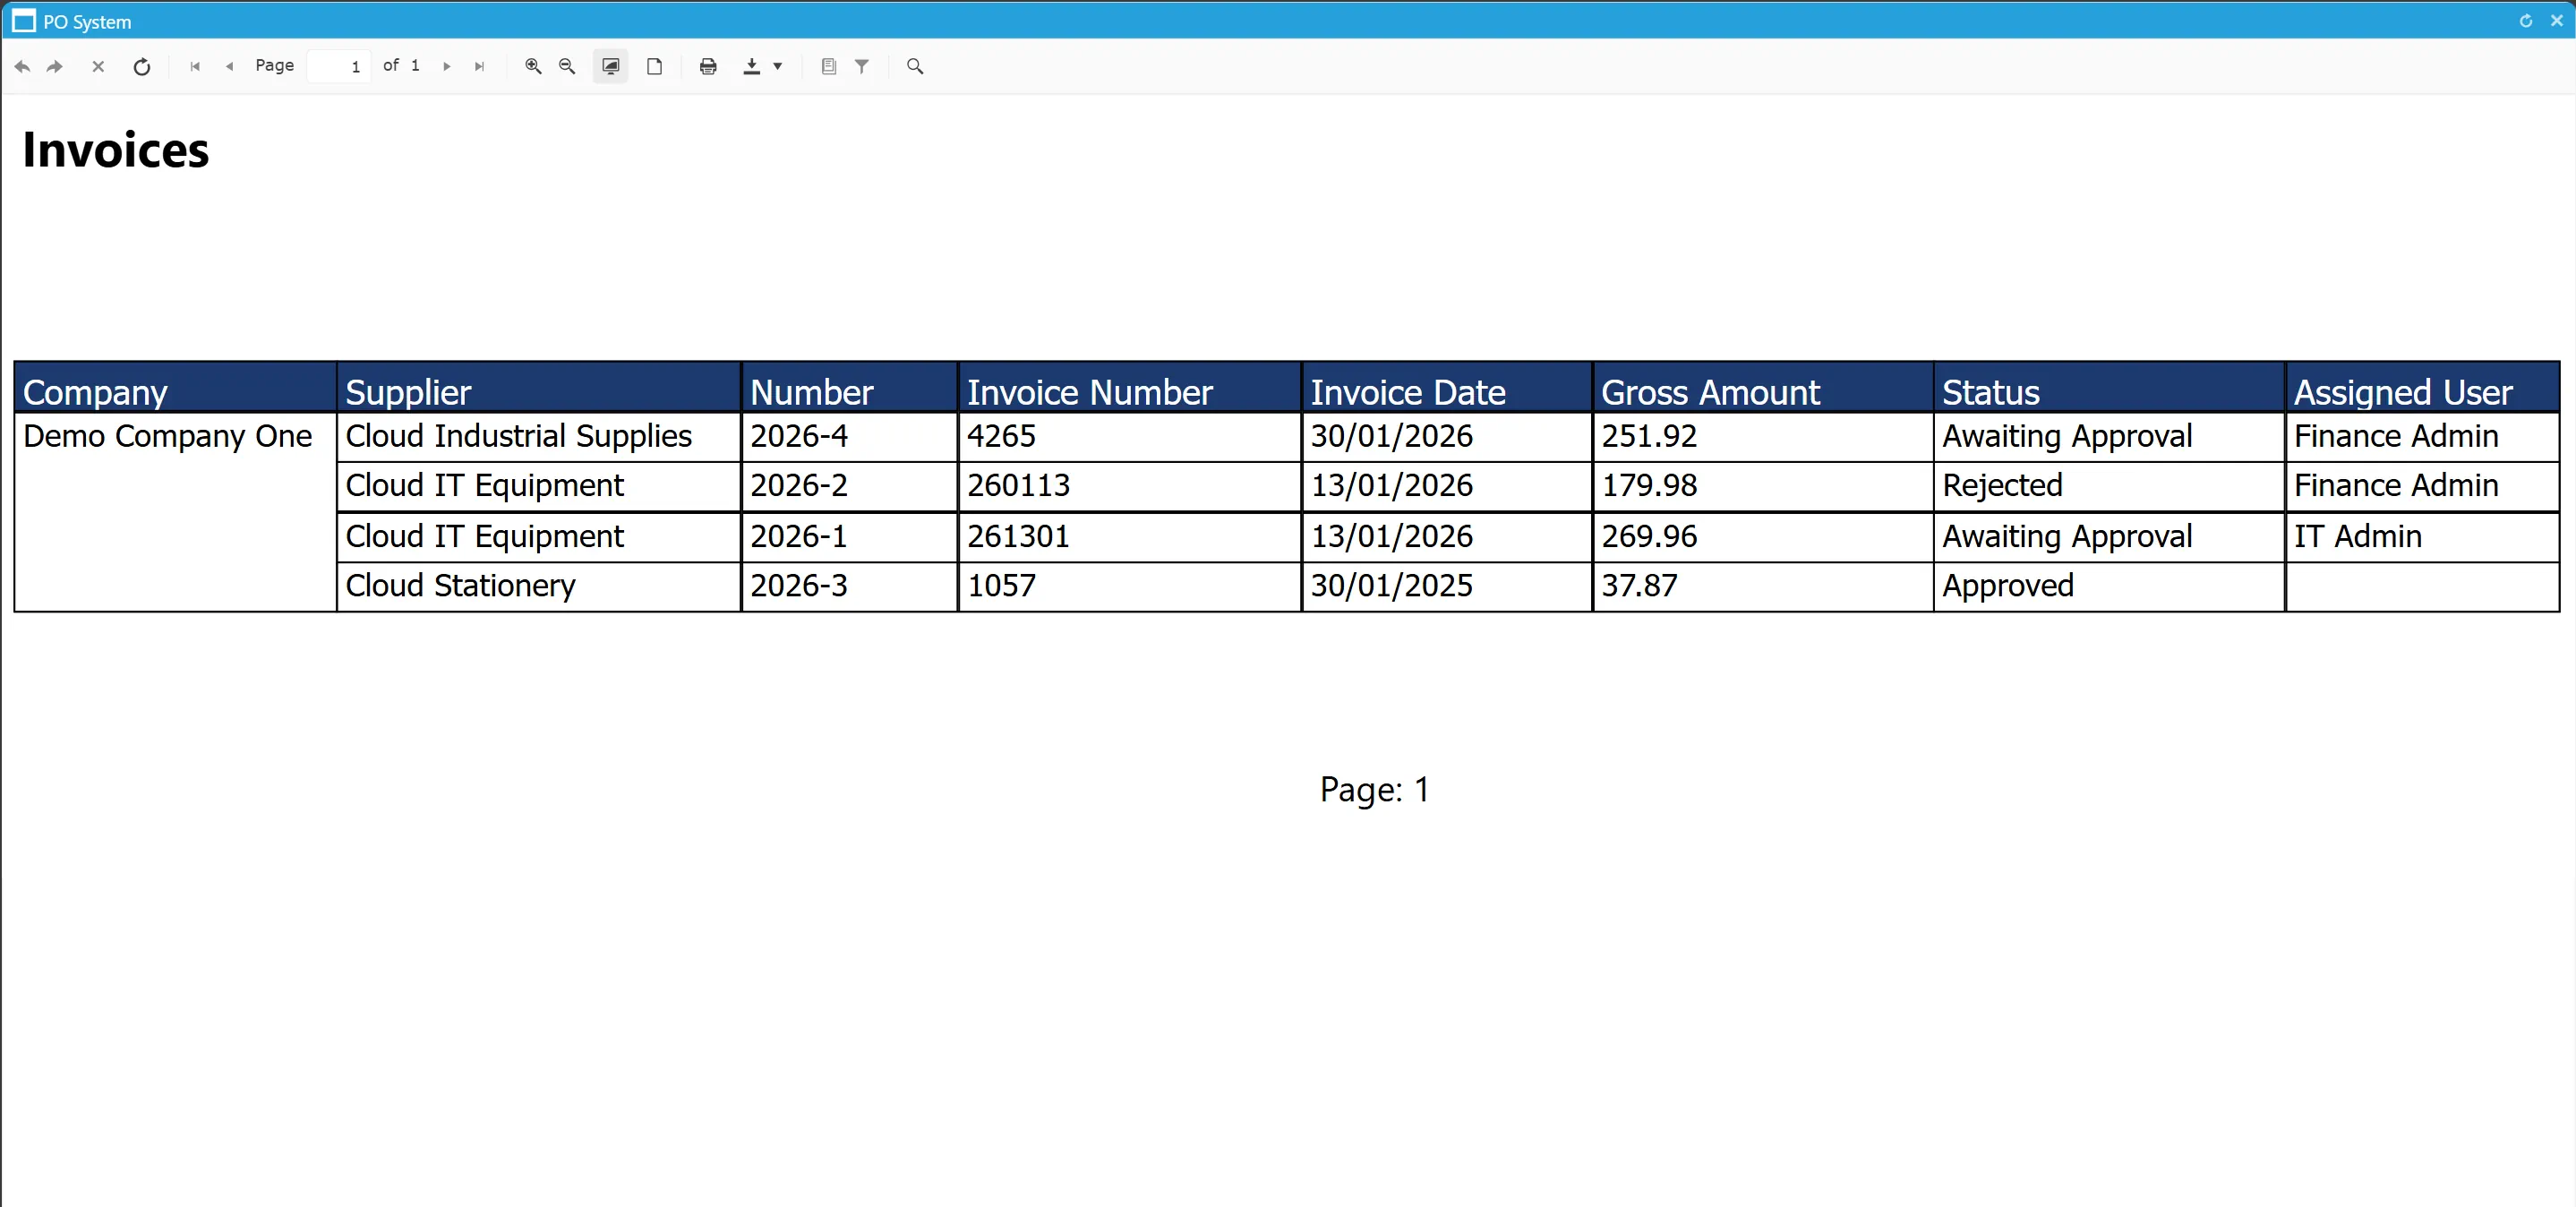This screenshot has height=1207, width=2576.
Task: Click the gross amount 179.98
Action: tap(1763, 487)
